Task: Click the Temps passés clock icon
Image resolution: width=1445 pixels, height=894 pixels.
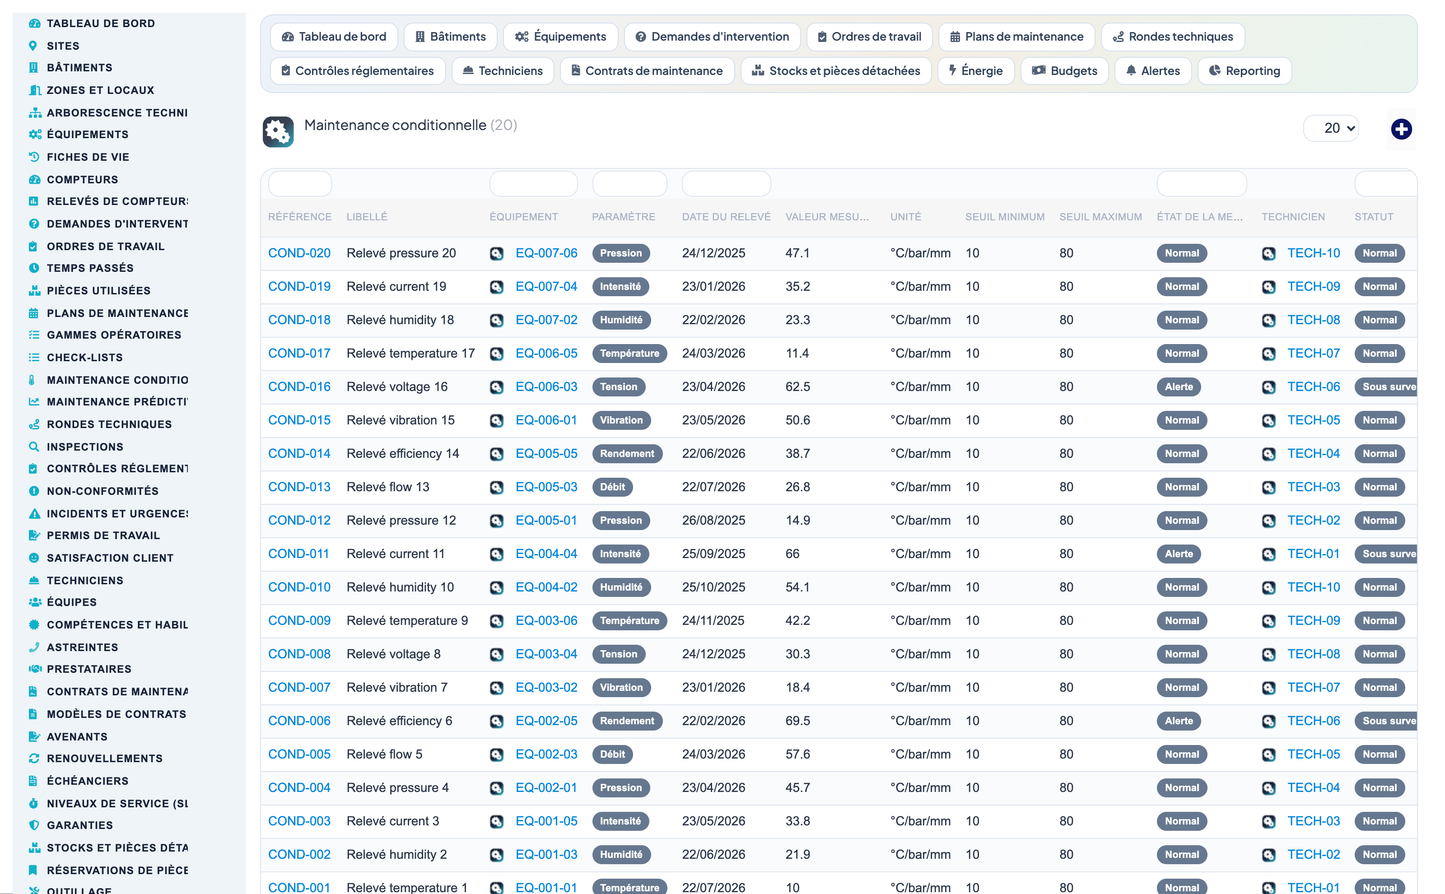Action: click(34, 268)
